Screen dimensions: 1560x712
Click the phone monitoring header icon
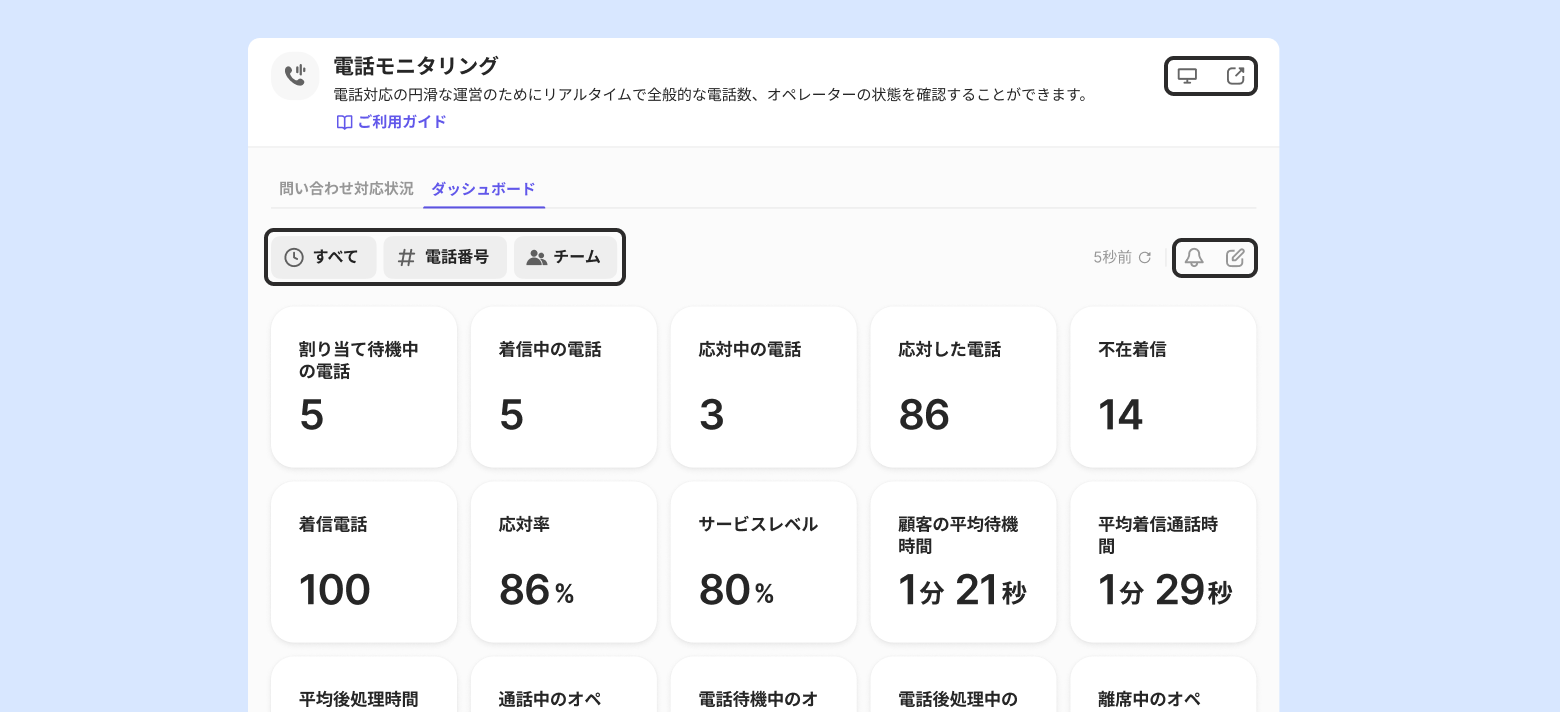coord(295,76)
